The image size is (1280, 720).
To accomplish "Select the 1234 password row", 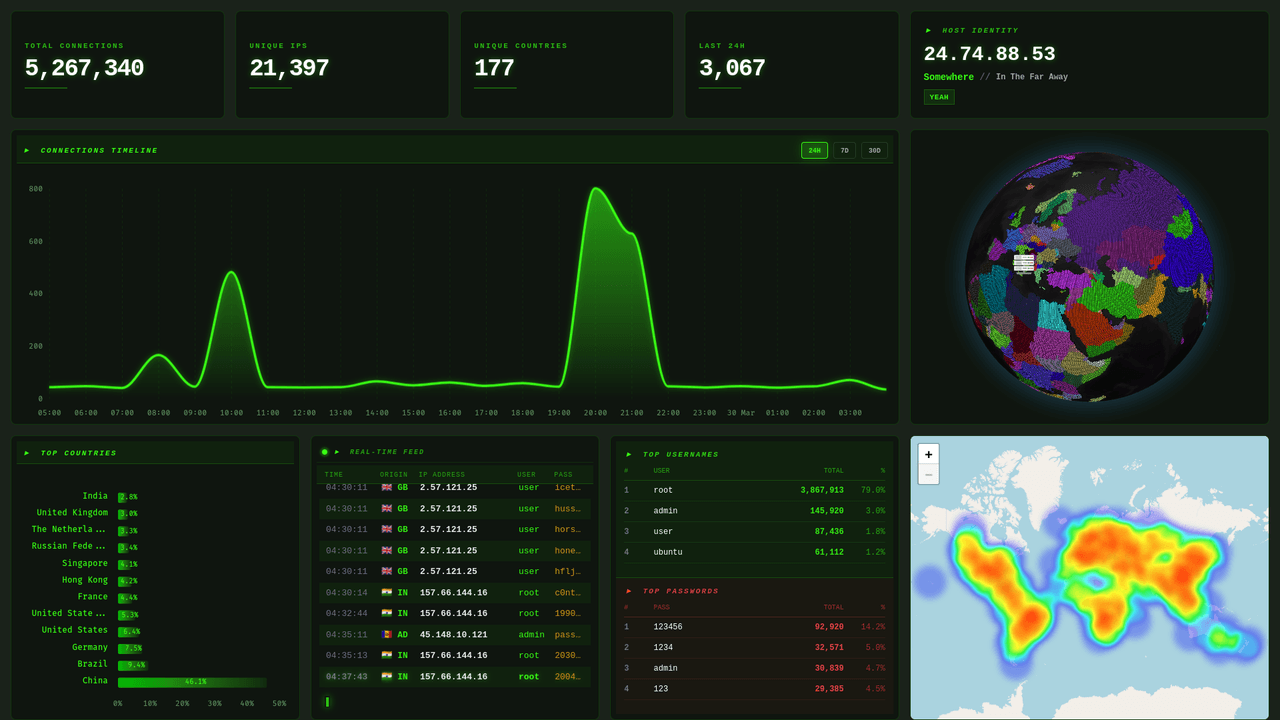I will pyautogui.click(x=754, y=647).
